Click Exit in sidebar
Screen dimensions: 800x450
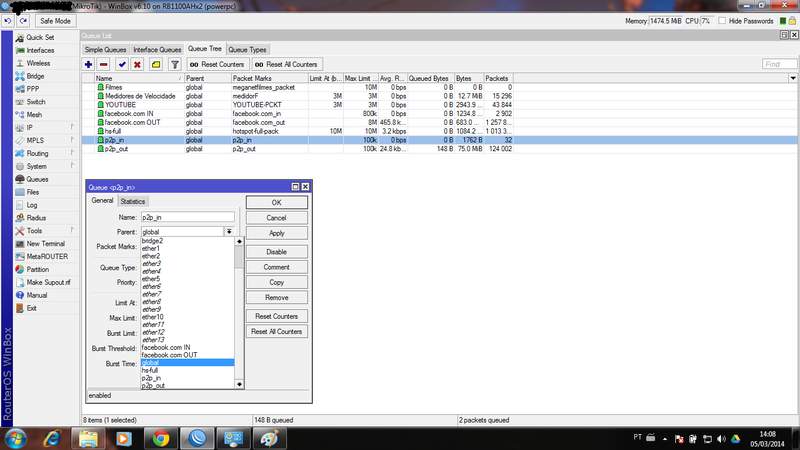tap(32, 308)
